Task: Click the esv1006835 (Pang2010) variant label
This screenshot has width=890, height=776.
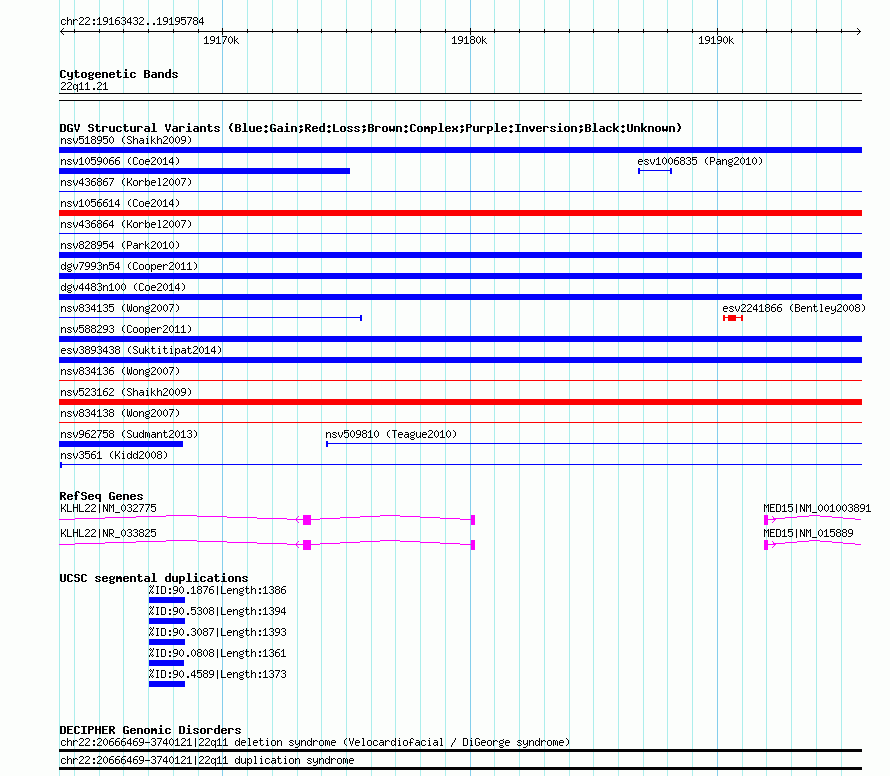Action: [x=700, y=161]
